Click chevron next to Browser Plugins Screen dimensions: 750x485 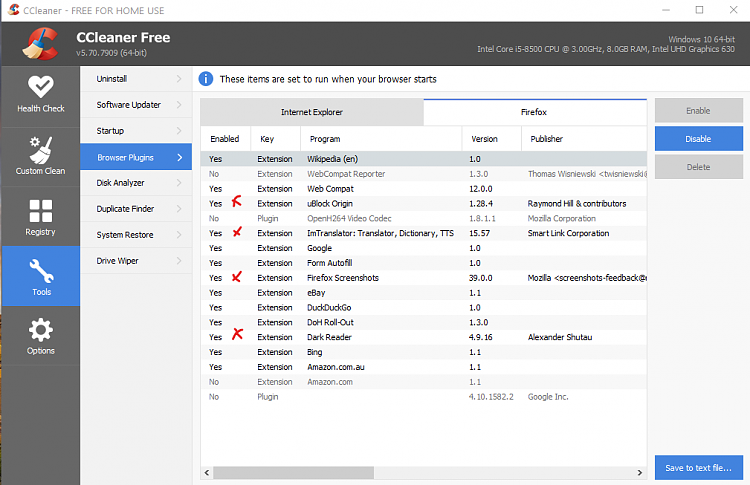point(179,157)
